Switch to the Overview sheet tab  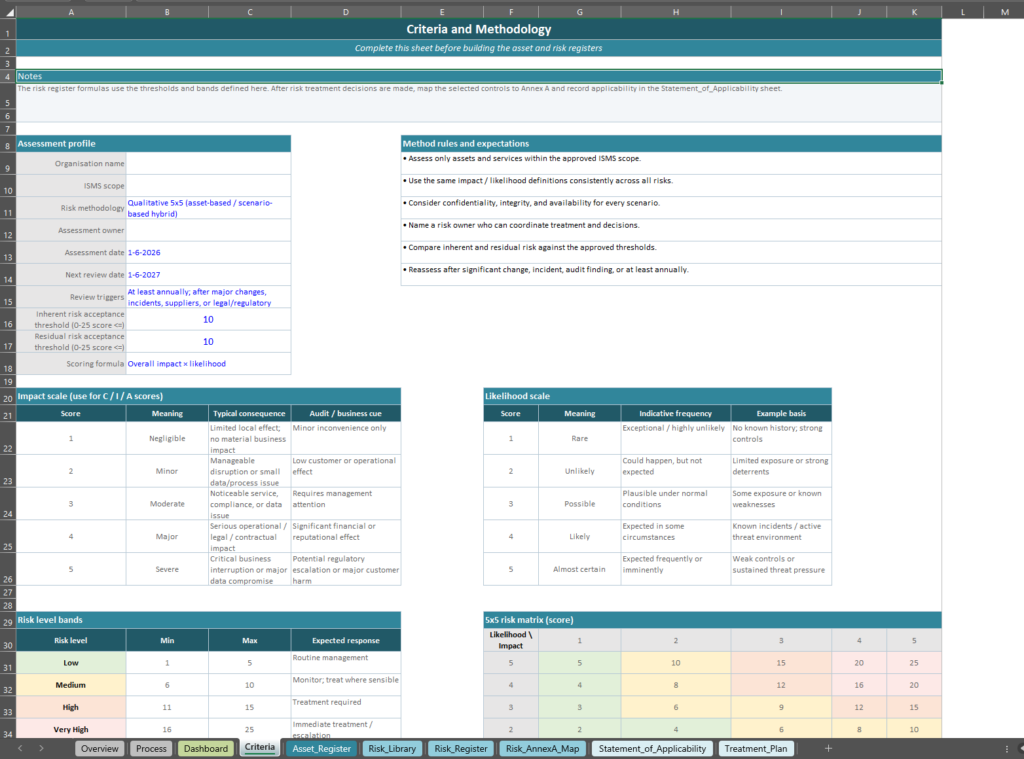(99, 748)
